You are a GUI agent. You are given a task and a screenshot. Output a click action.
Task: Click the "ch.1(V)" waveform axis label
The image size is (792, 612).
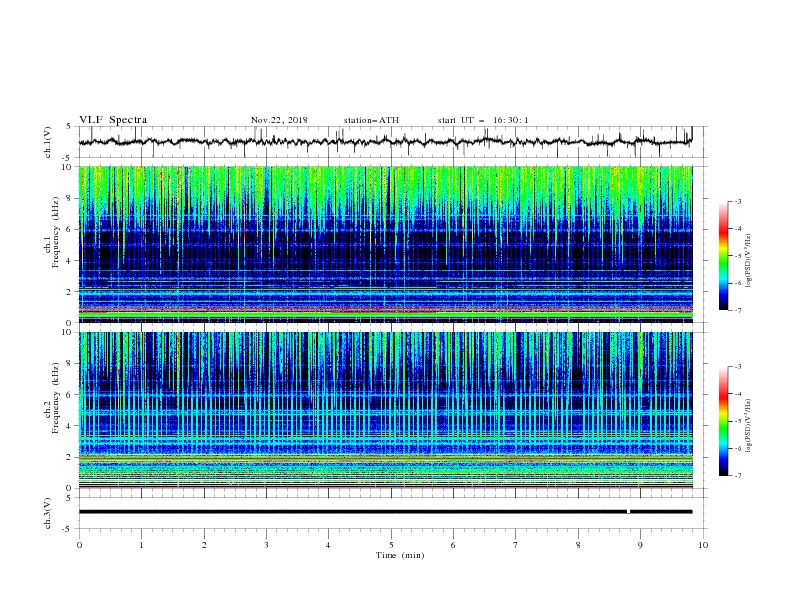coord(48,142)
